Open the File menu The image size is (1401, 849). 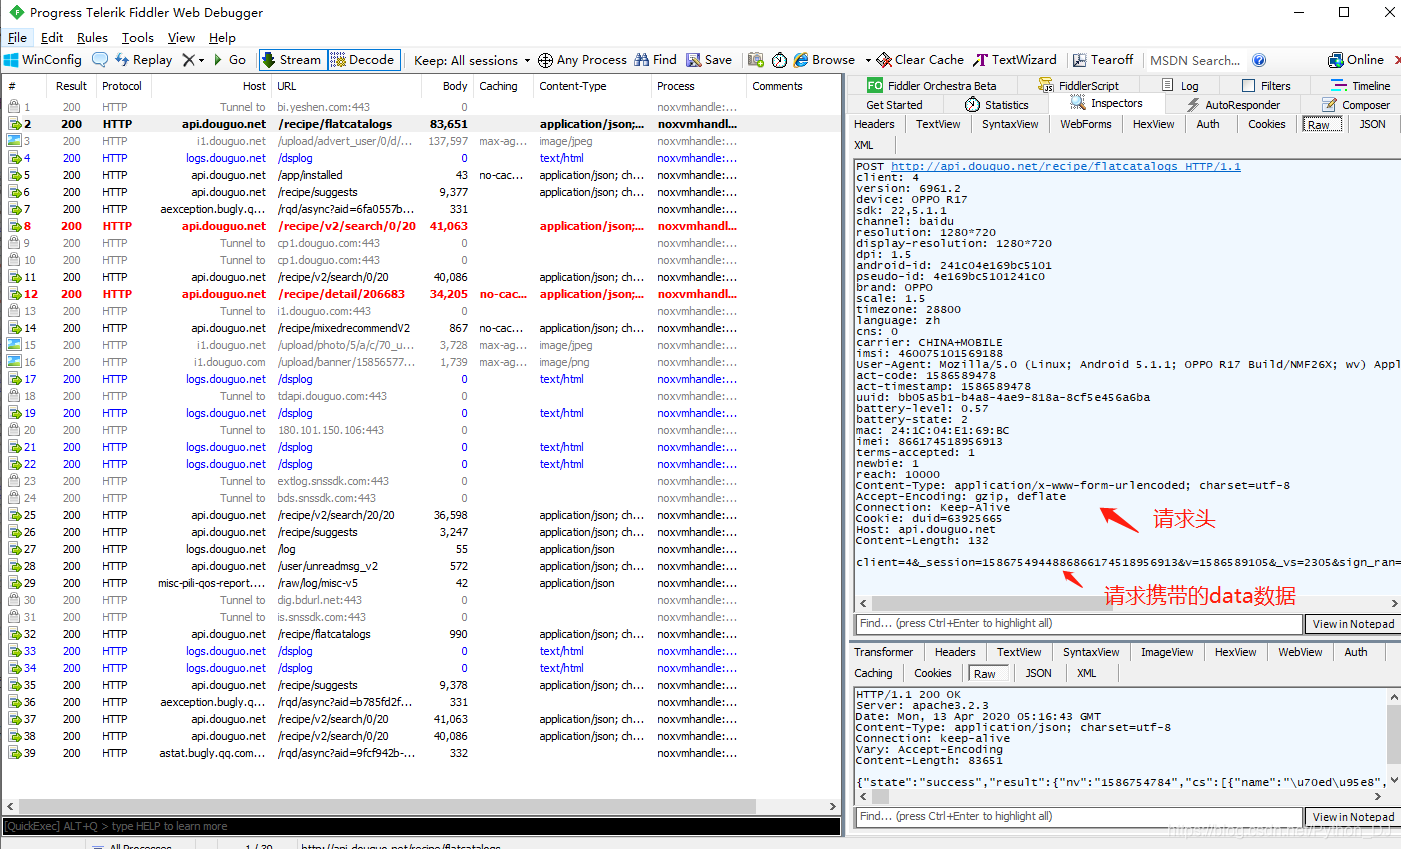click(x=17, y=38)
